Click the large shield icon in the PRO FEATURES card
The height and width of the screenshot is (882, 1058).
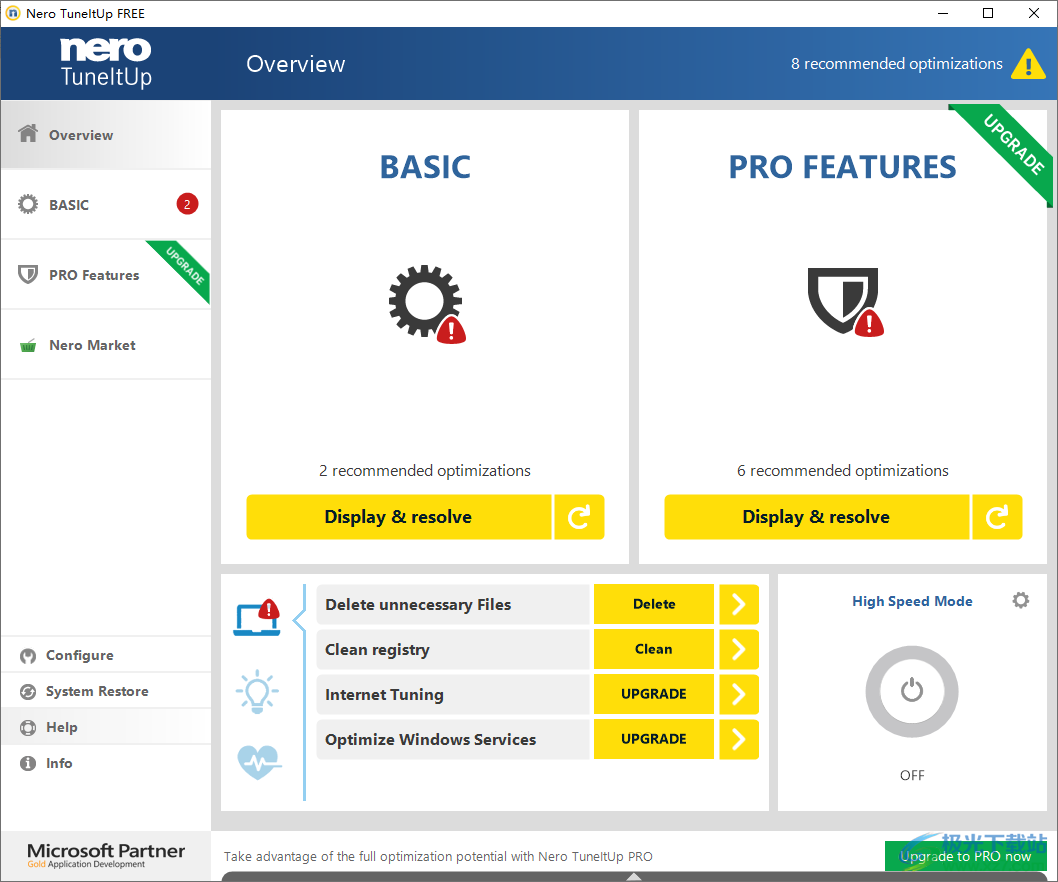845,302
